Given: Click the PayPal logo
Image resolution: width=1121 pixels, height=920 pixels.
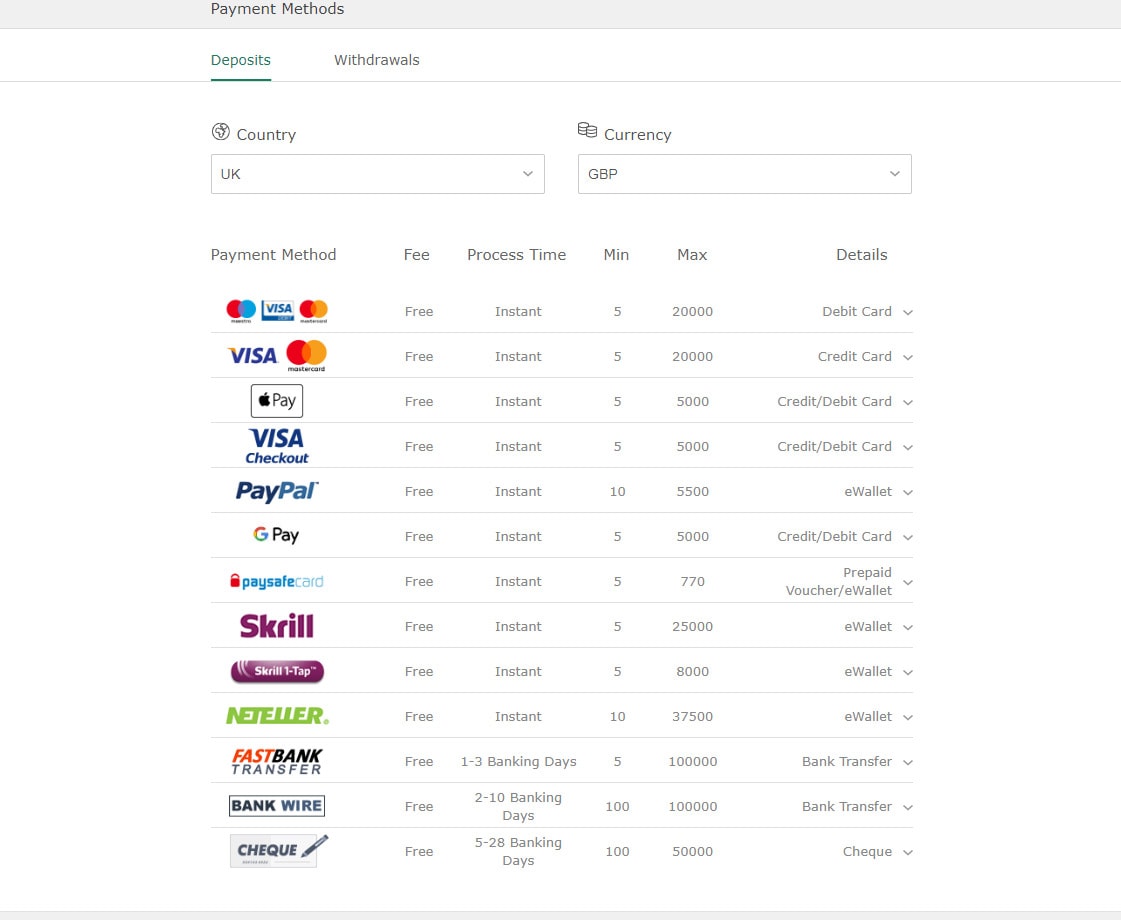Looking at the screenshot, I should point(277,491).
